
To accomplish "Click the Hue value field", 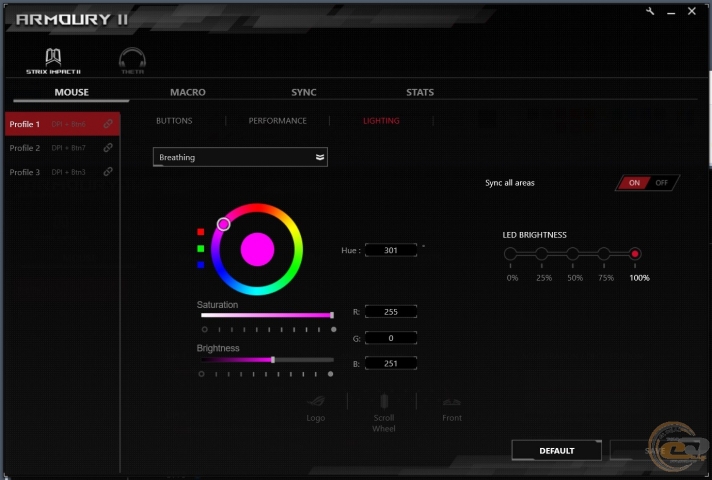I will click(x=391, y=250).
